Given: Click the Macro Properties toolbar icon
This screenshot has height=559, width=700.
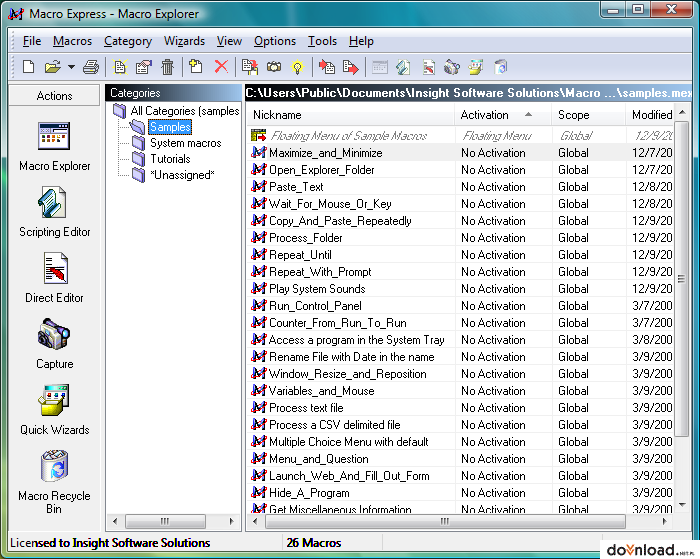Looking at the screenshot, I should (144, 67).
